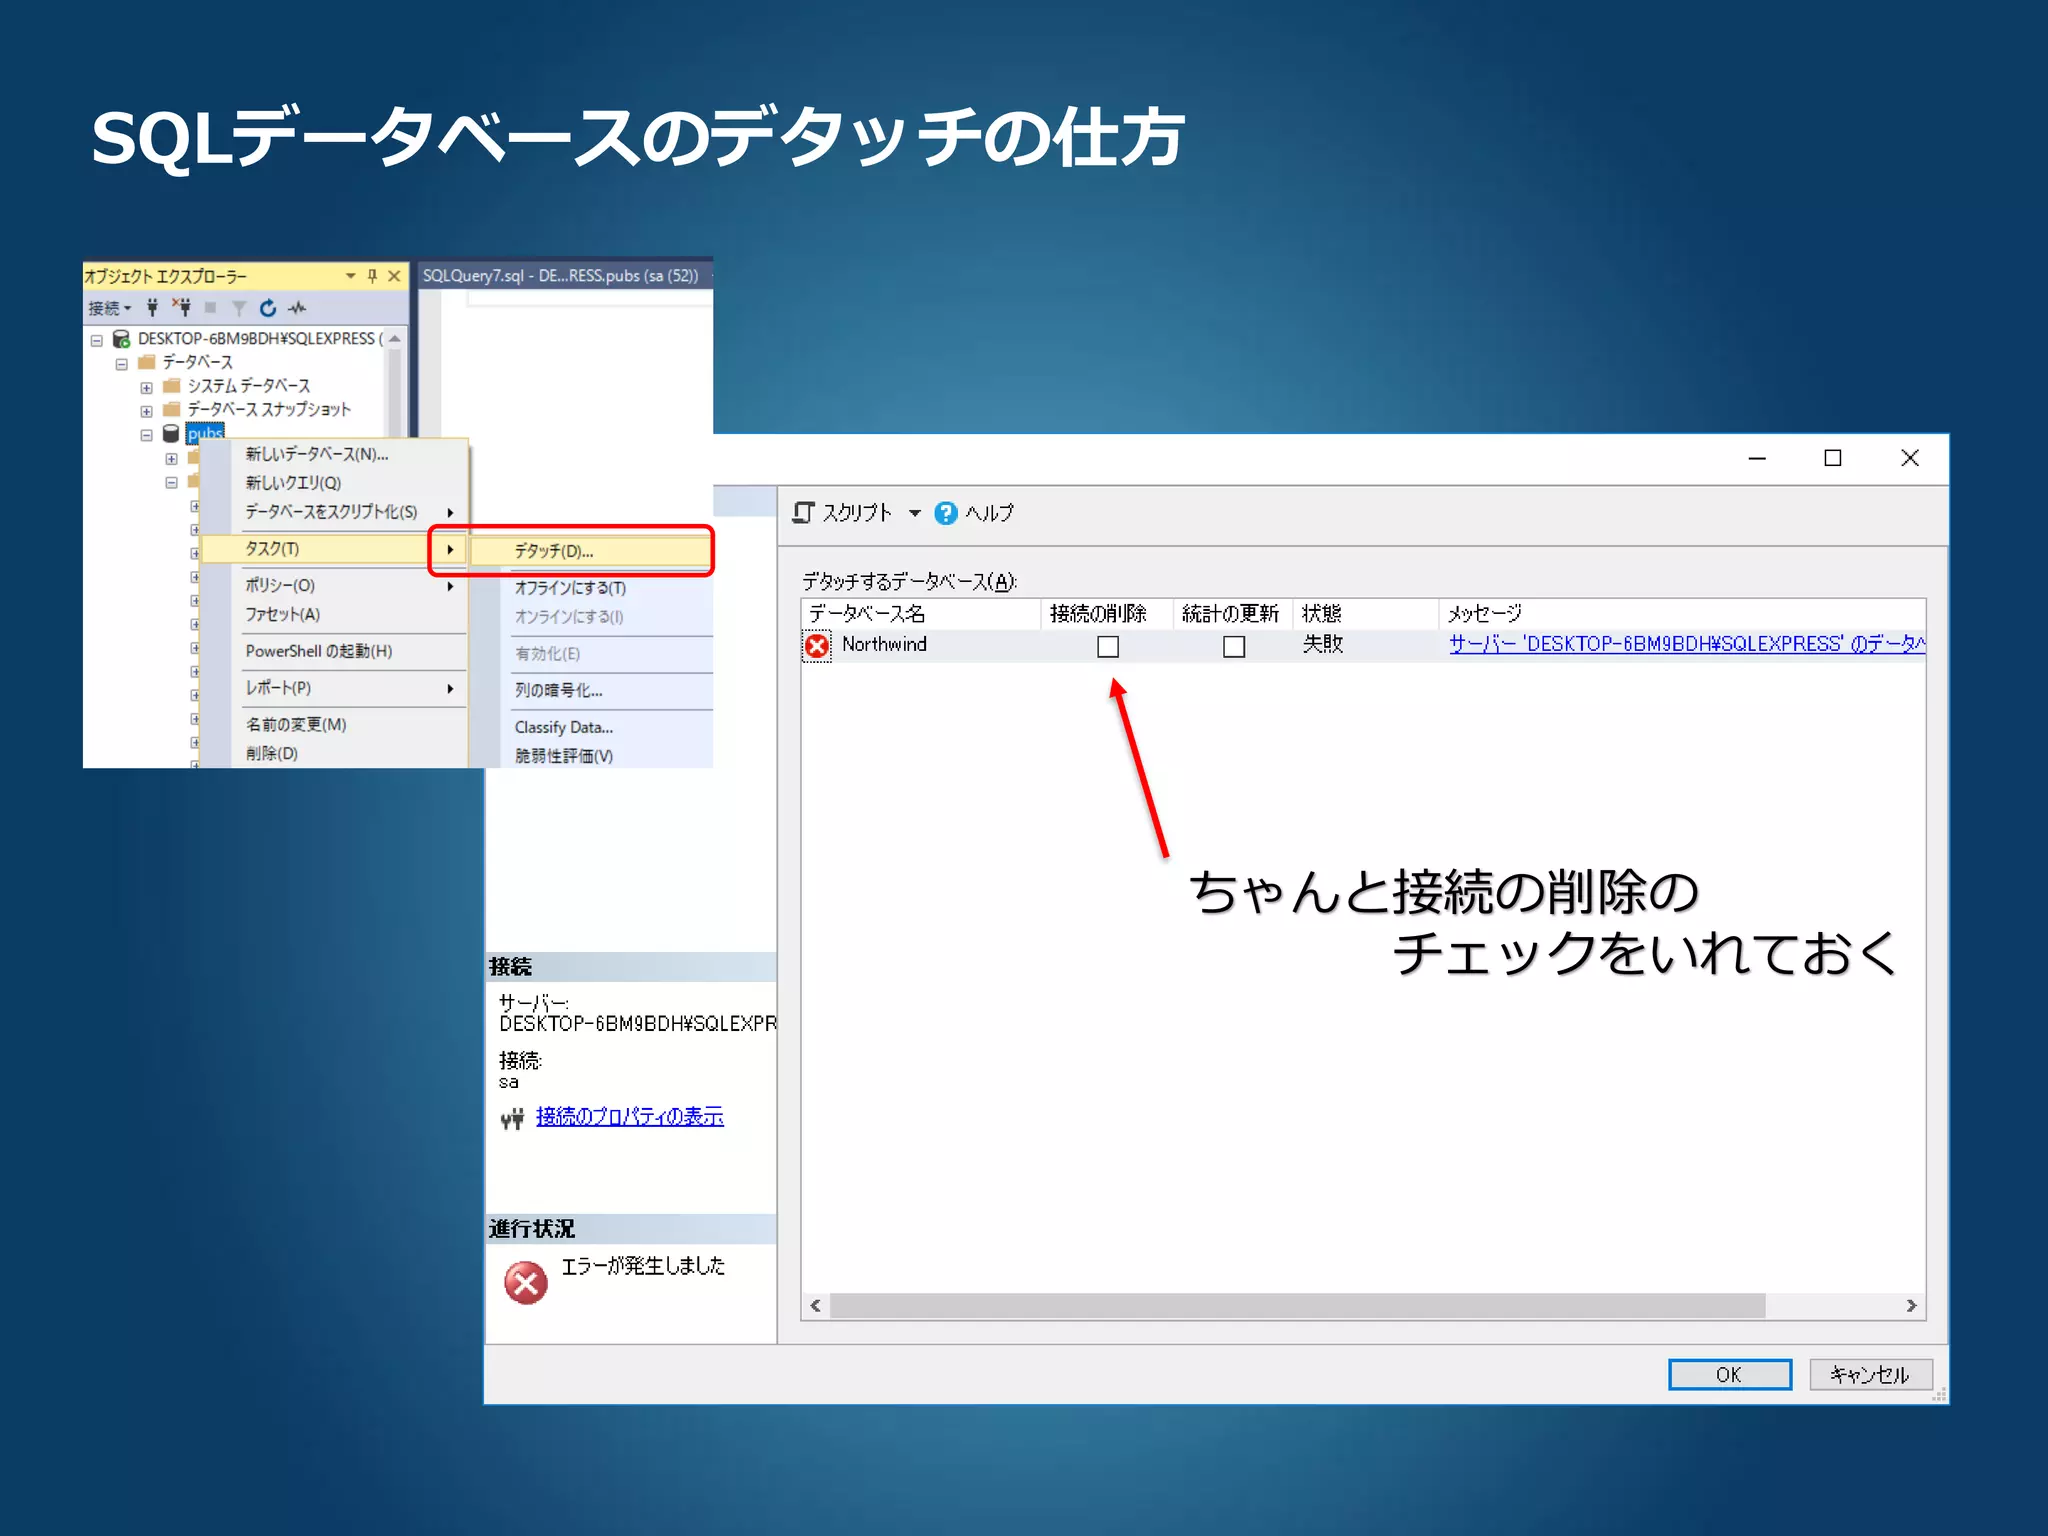Click the pin icon on Object Explorer header
The width and height of the screenshot is (2048, 1536).
[372, 275]
